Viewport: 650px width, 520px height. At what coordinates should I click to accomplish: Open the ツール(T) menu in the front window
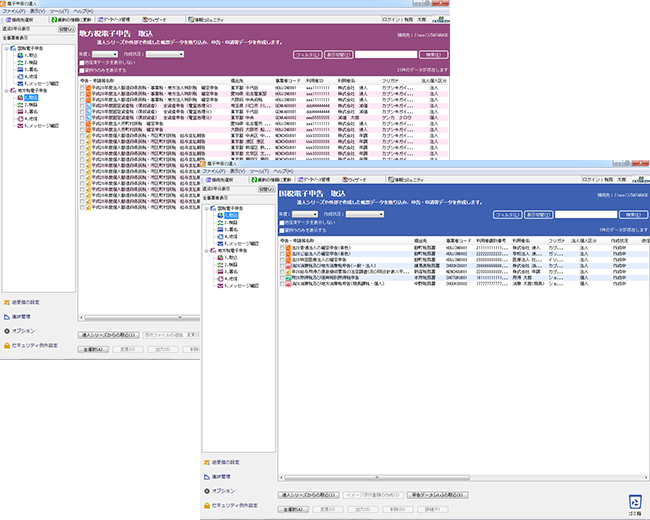[259, 171]
